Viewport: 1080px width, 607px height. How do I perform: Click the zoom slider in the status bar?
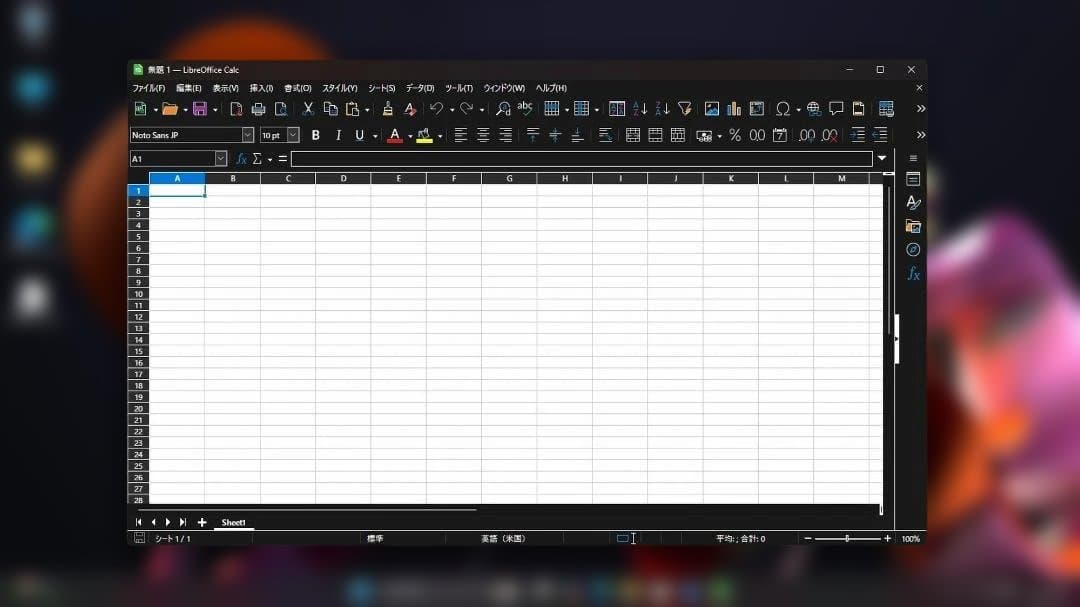(x=847, y=538)
